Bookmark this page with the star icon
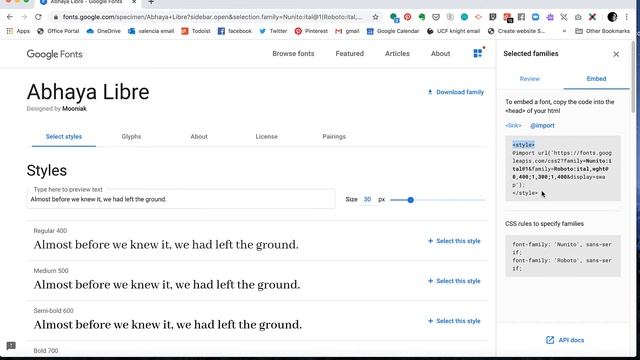 pos(376,17)
